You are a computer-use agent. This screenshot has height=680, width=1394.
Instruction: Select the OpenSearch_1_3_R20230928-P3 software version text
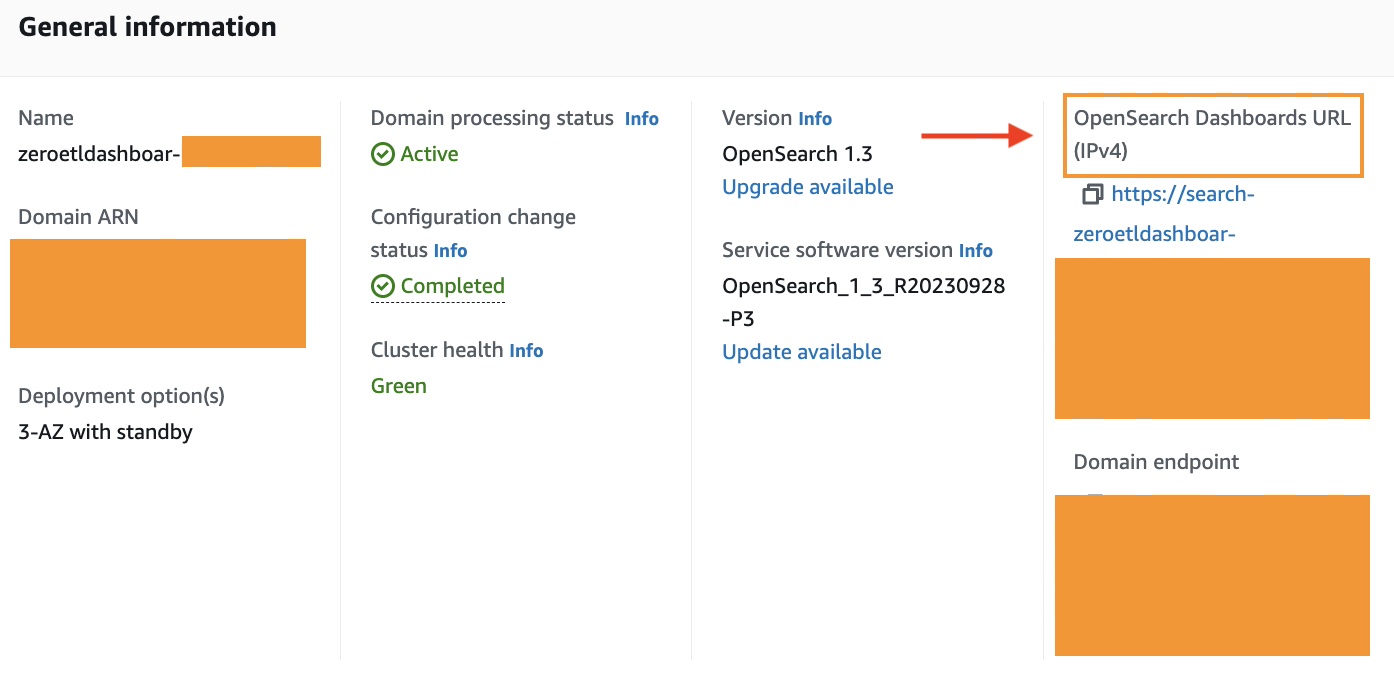pyautogui.click(x=864, y=302)
